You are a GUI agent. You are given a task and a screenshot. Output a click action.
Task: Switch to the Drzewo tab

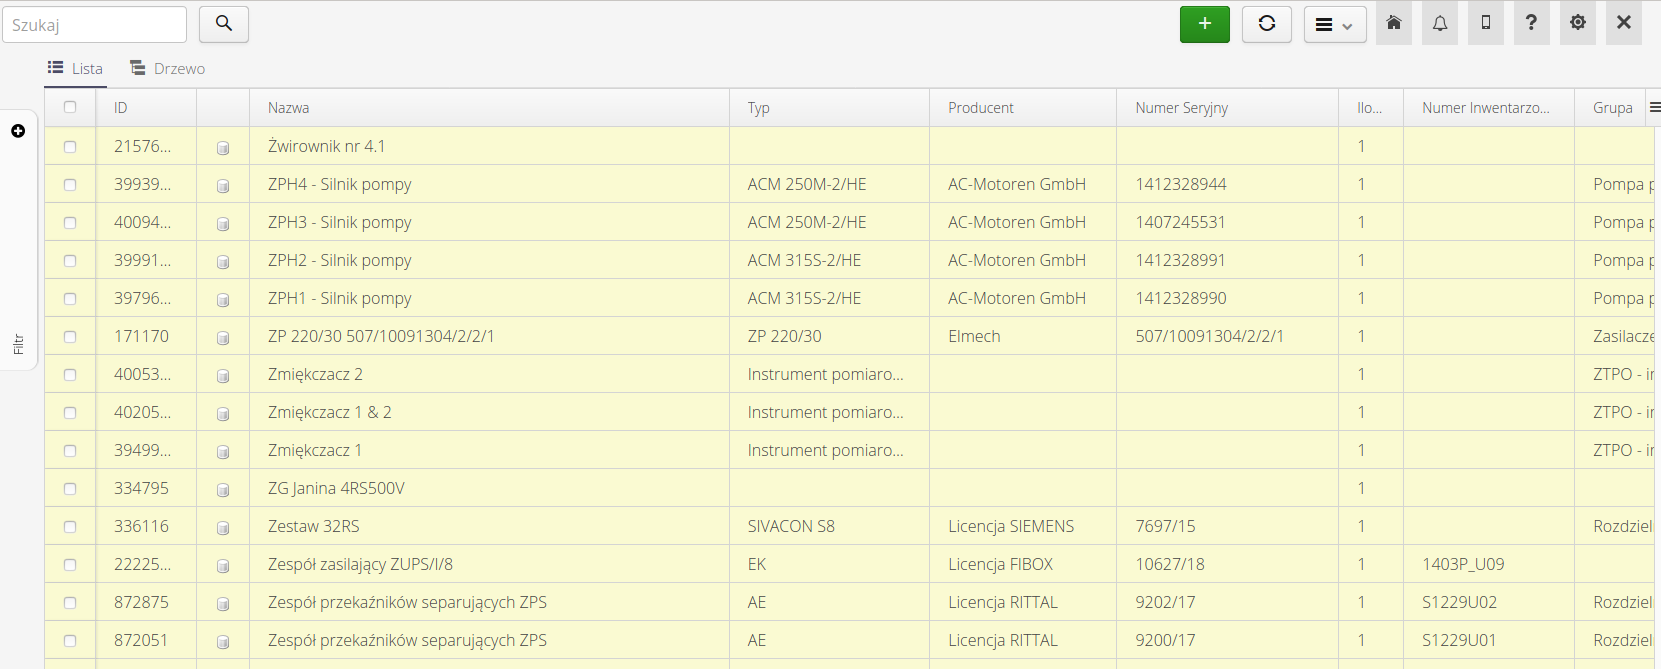pos(168,68)
